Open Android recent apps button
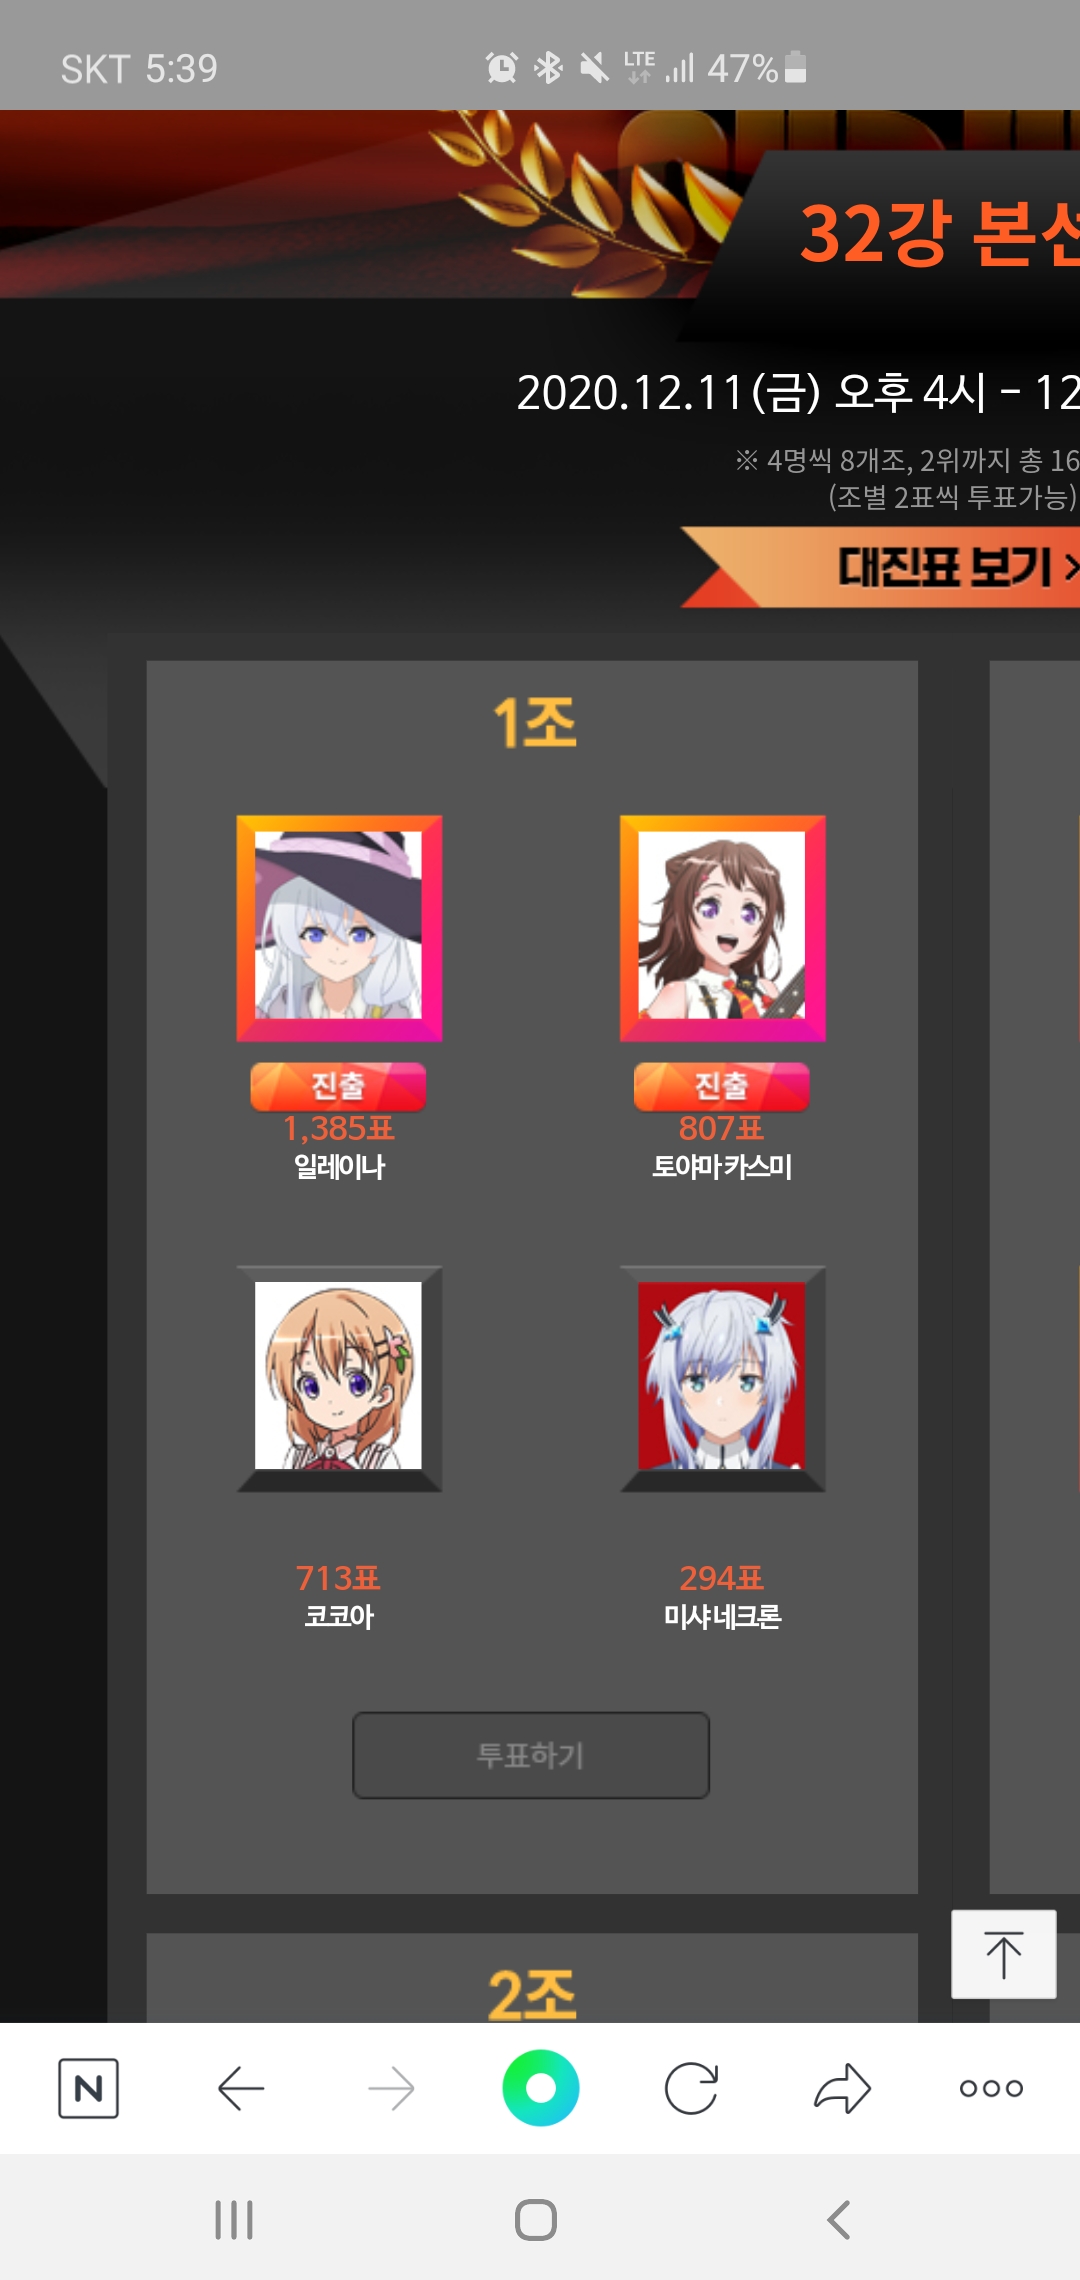 click(x=234, y=2220)
